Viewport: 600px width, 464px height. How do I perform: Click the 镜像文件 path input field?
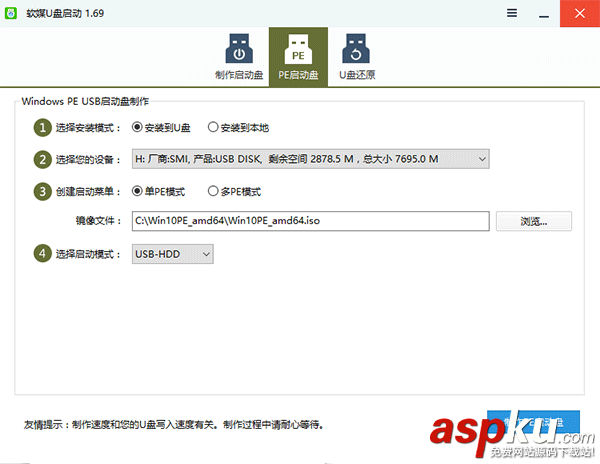pos(310,221)
